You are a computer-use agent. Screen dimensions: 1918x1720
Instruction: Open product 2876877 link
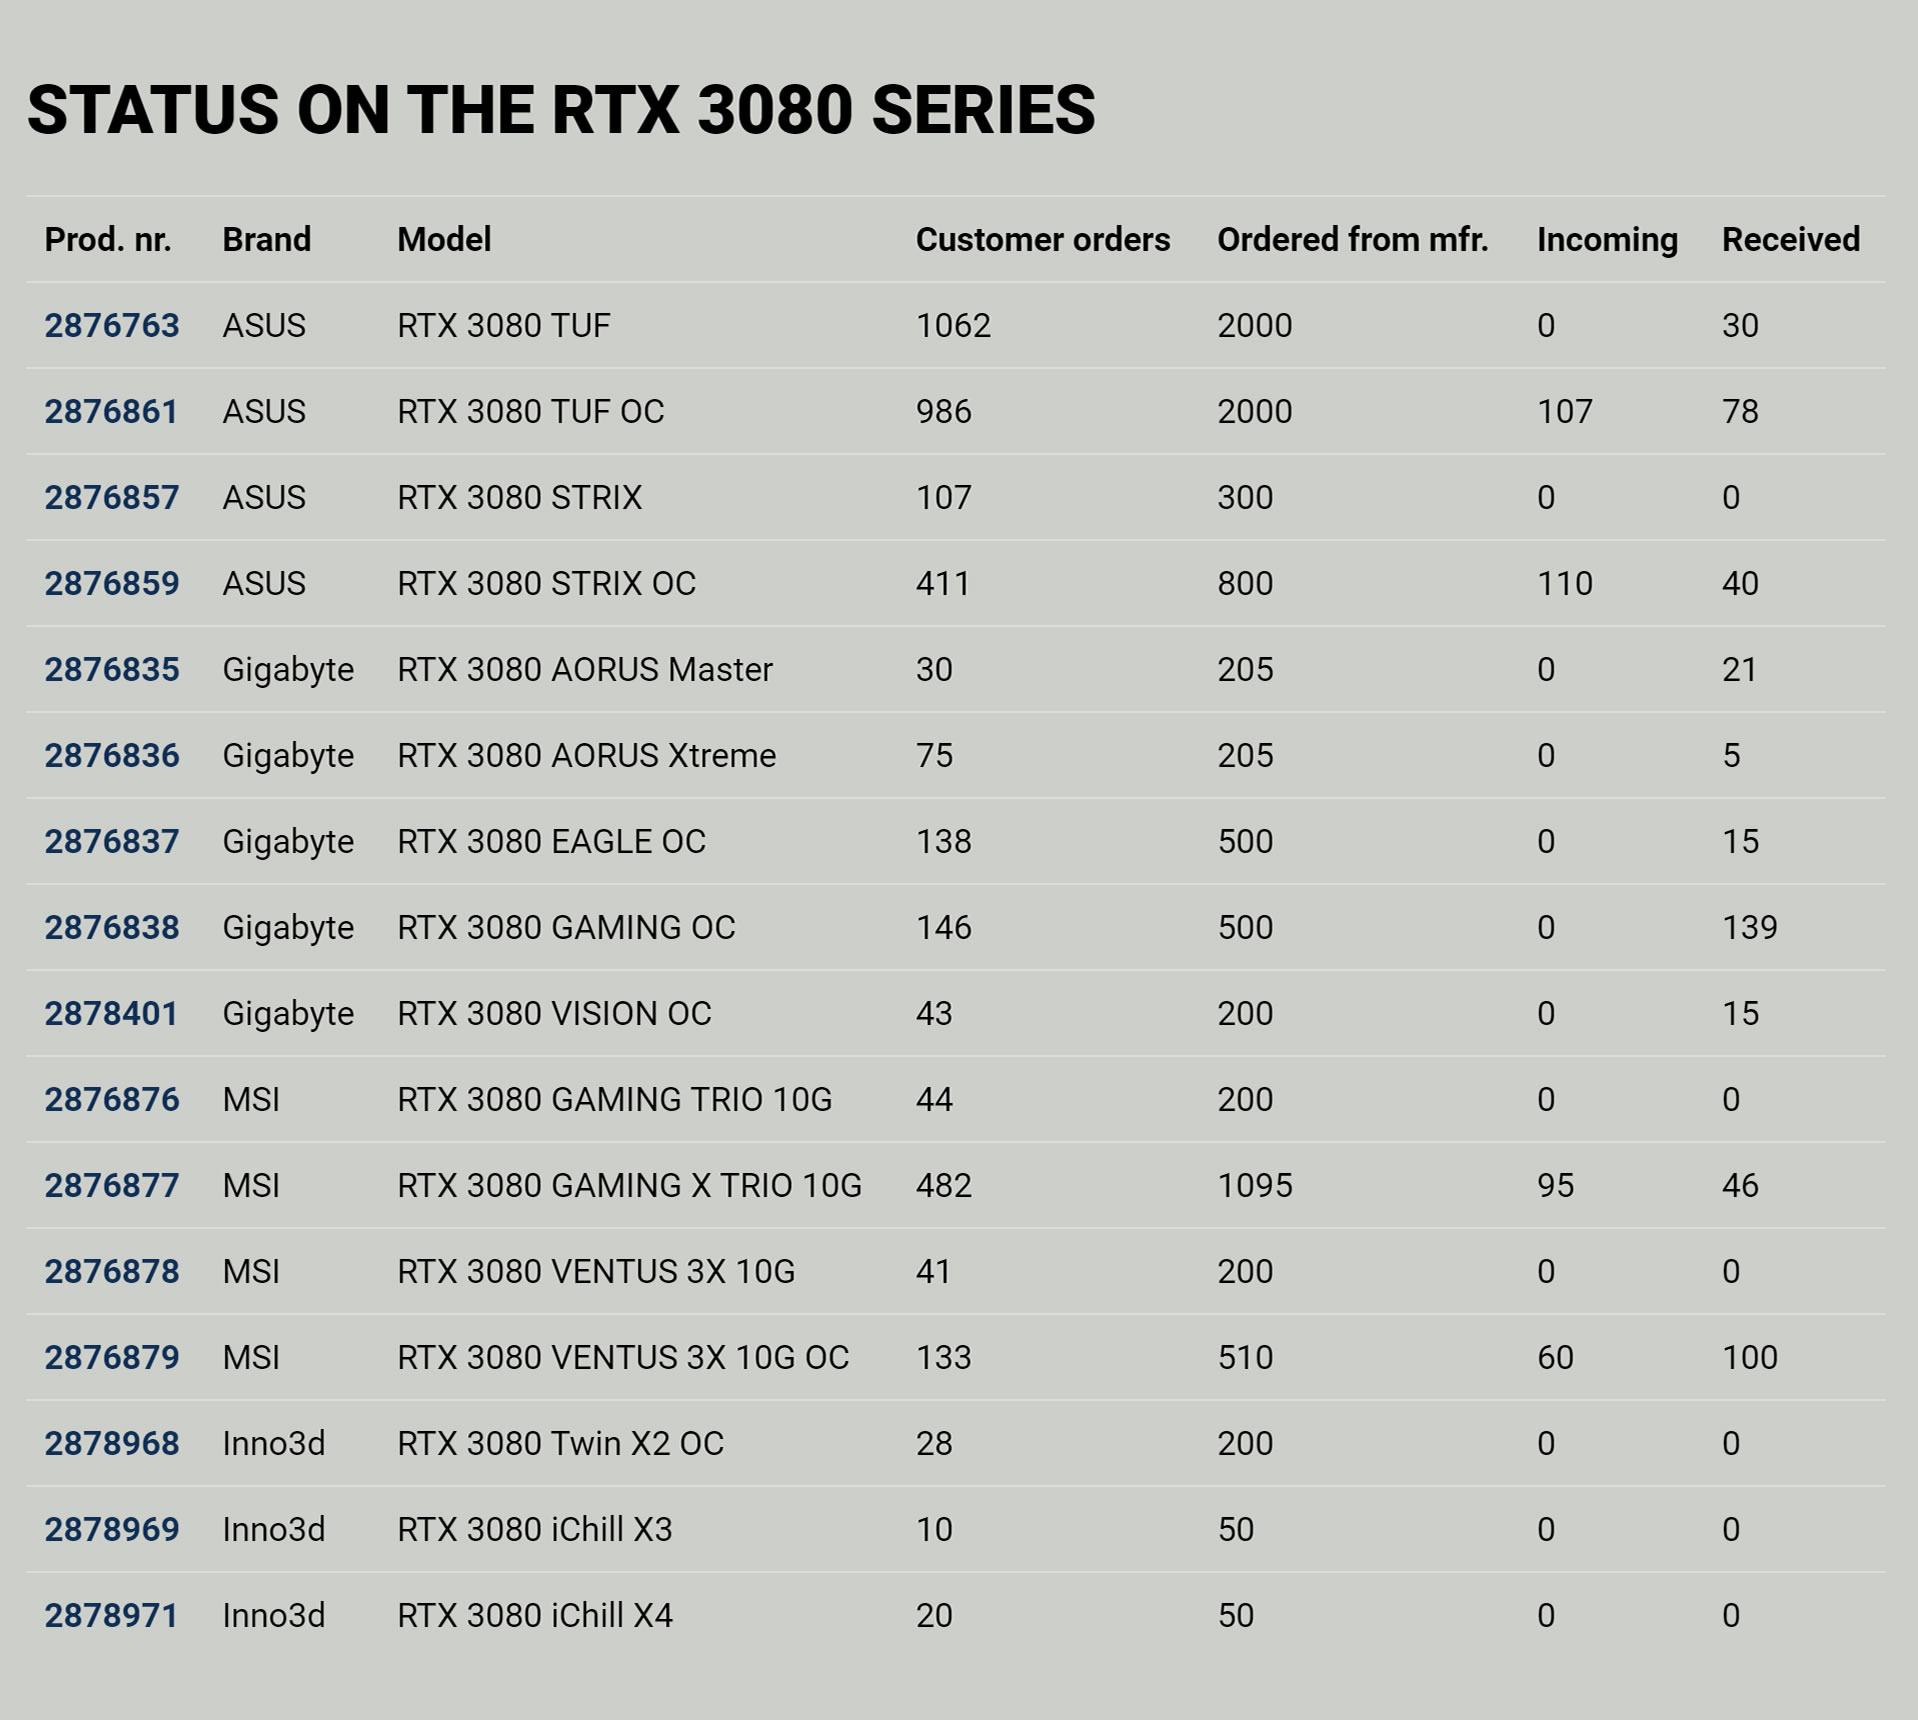point(111,1186)
